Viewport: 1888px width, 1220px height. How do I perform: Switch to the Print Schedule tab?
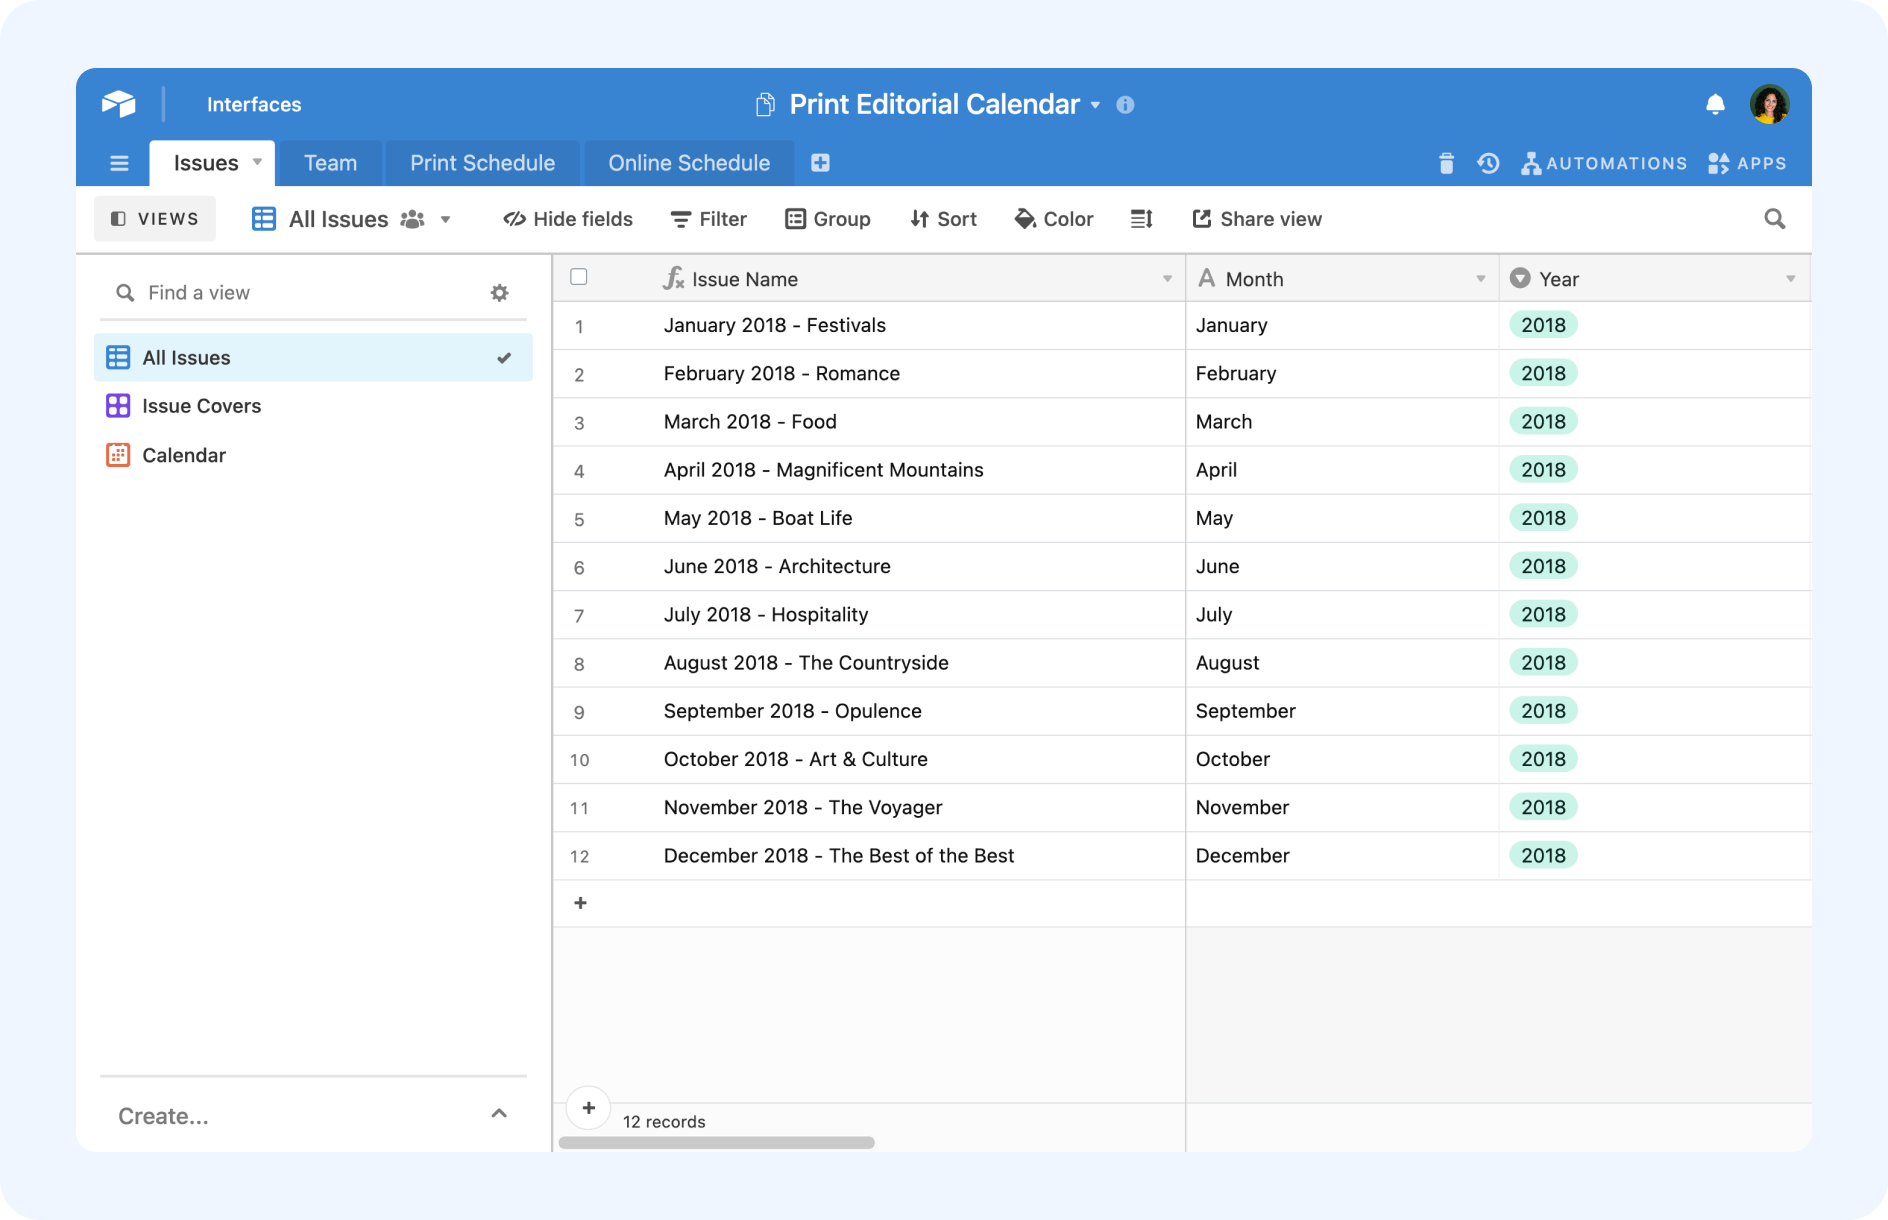click(x=482, y=163)
